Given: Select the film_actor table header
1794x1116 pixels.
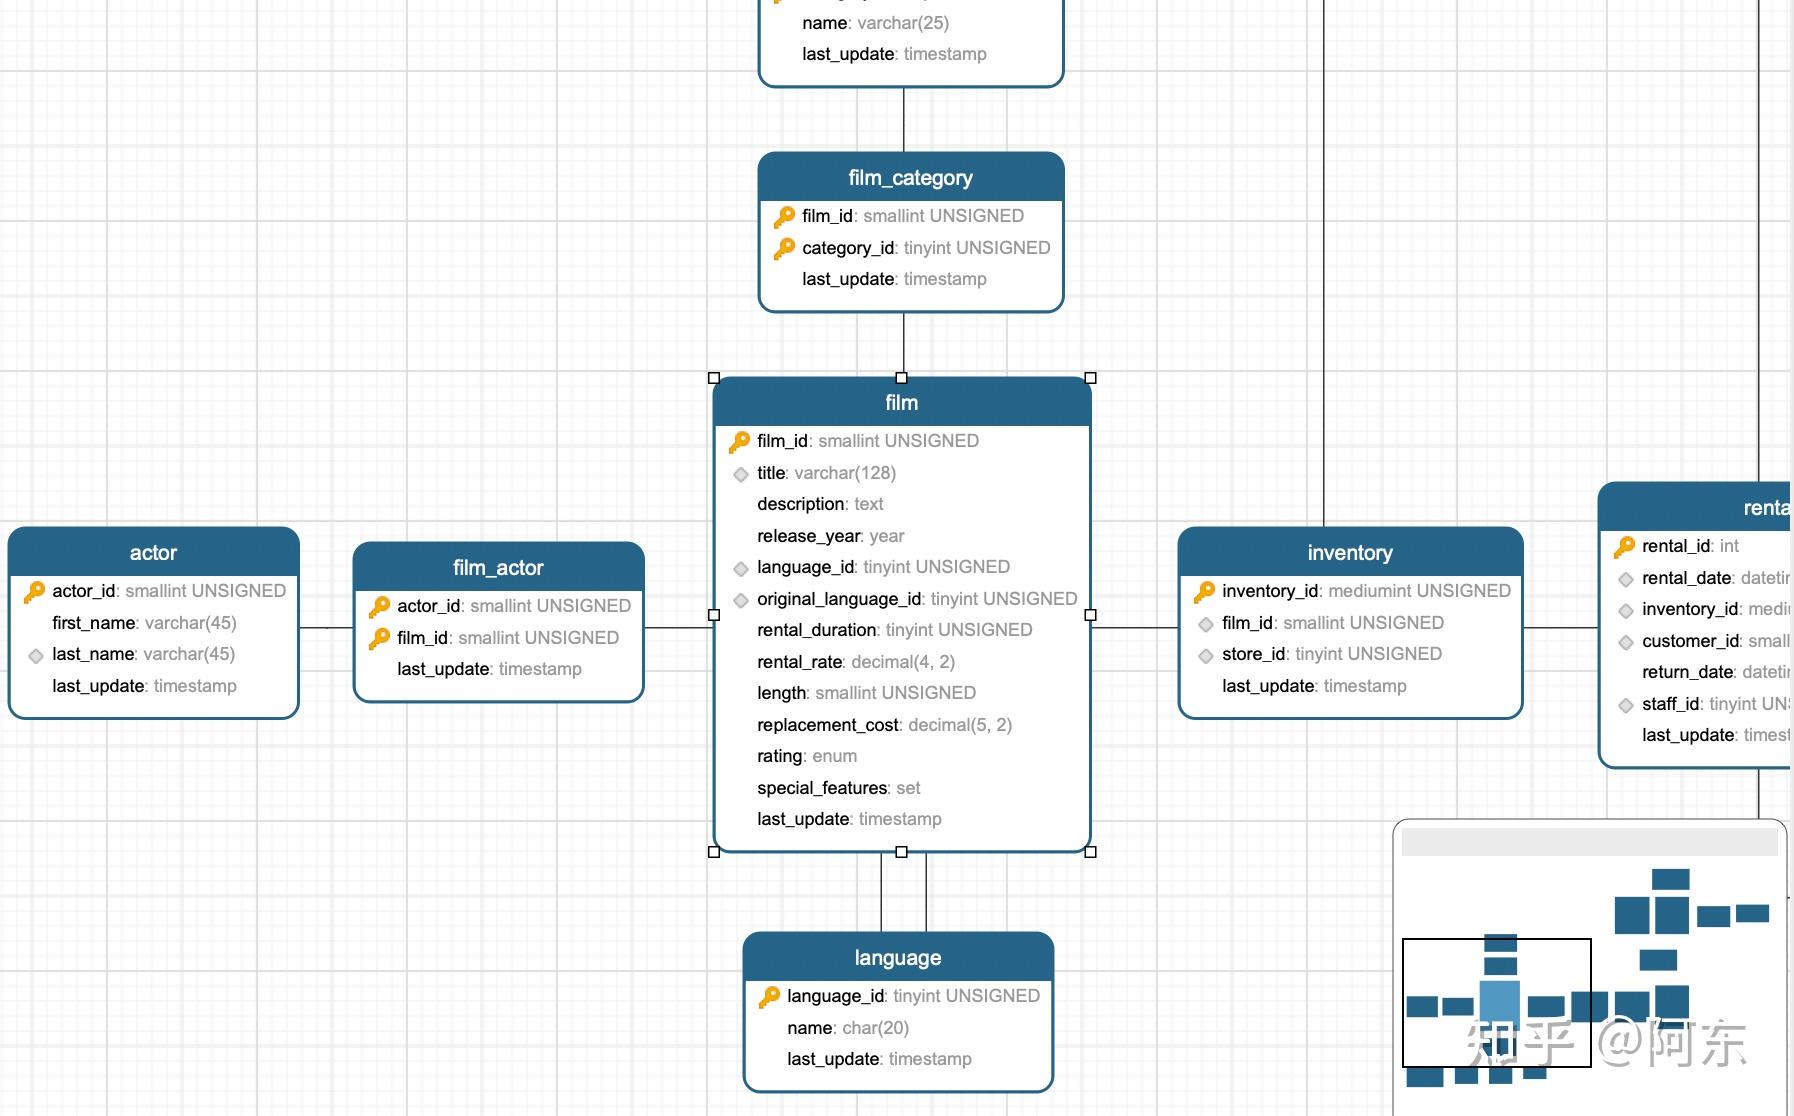Looking at the screenshot, I should pos(499,567).
